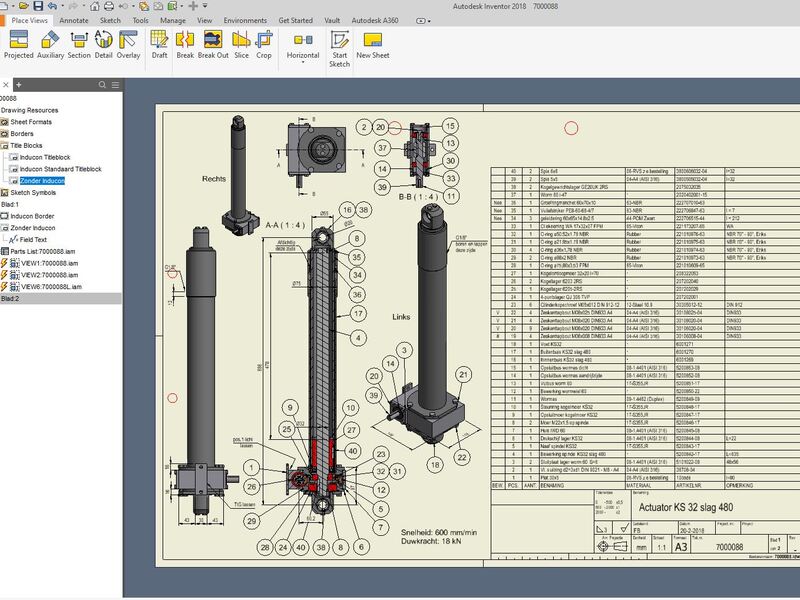
Task: Select Inducon Standaard Titleblock item
Action: (x=61, y=169)
